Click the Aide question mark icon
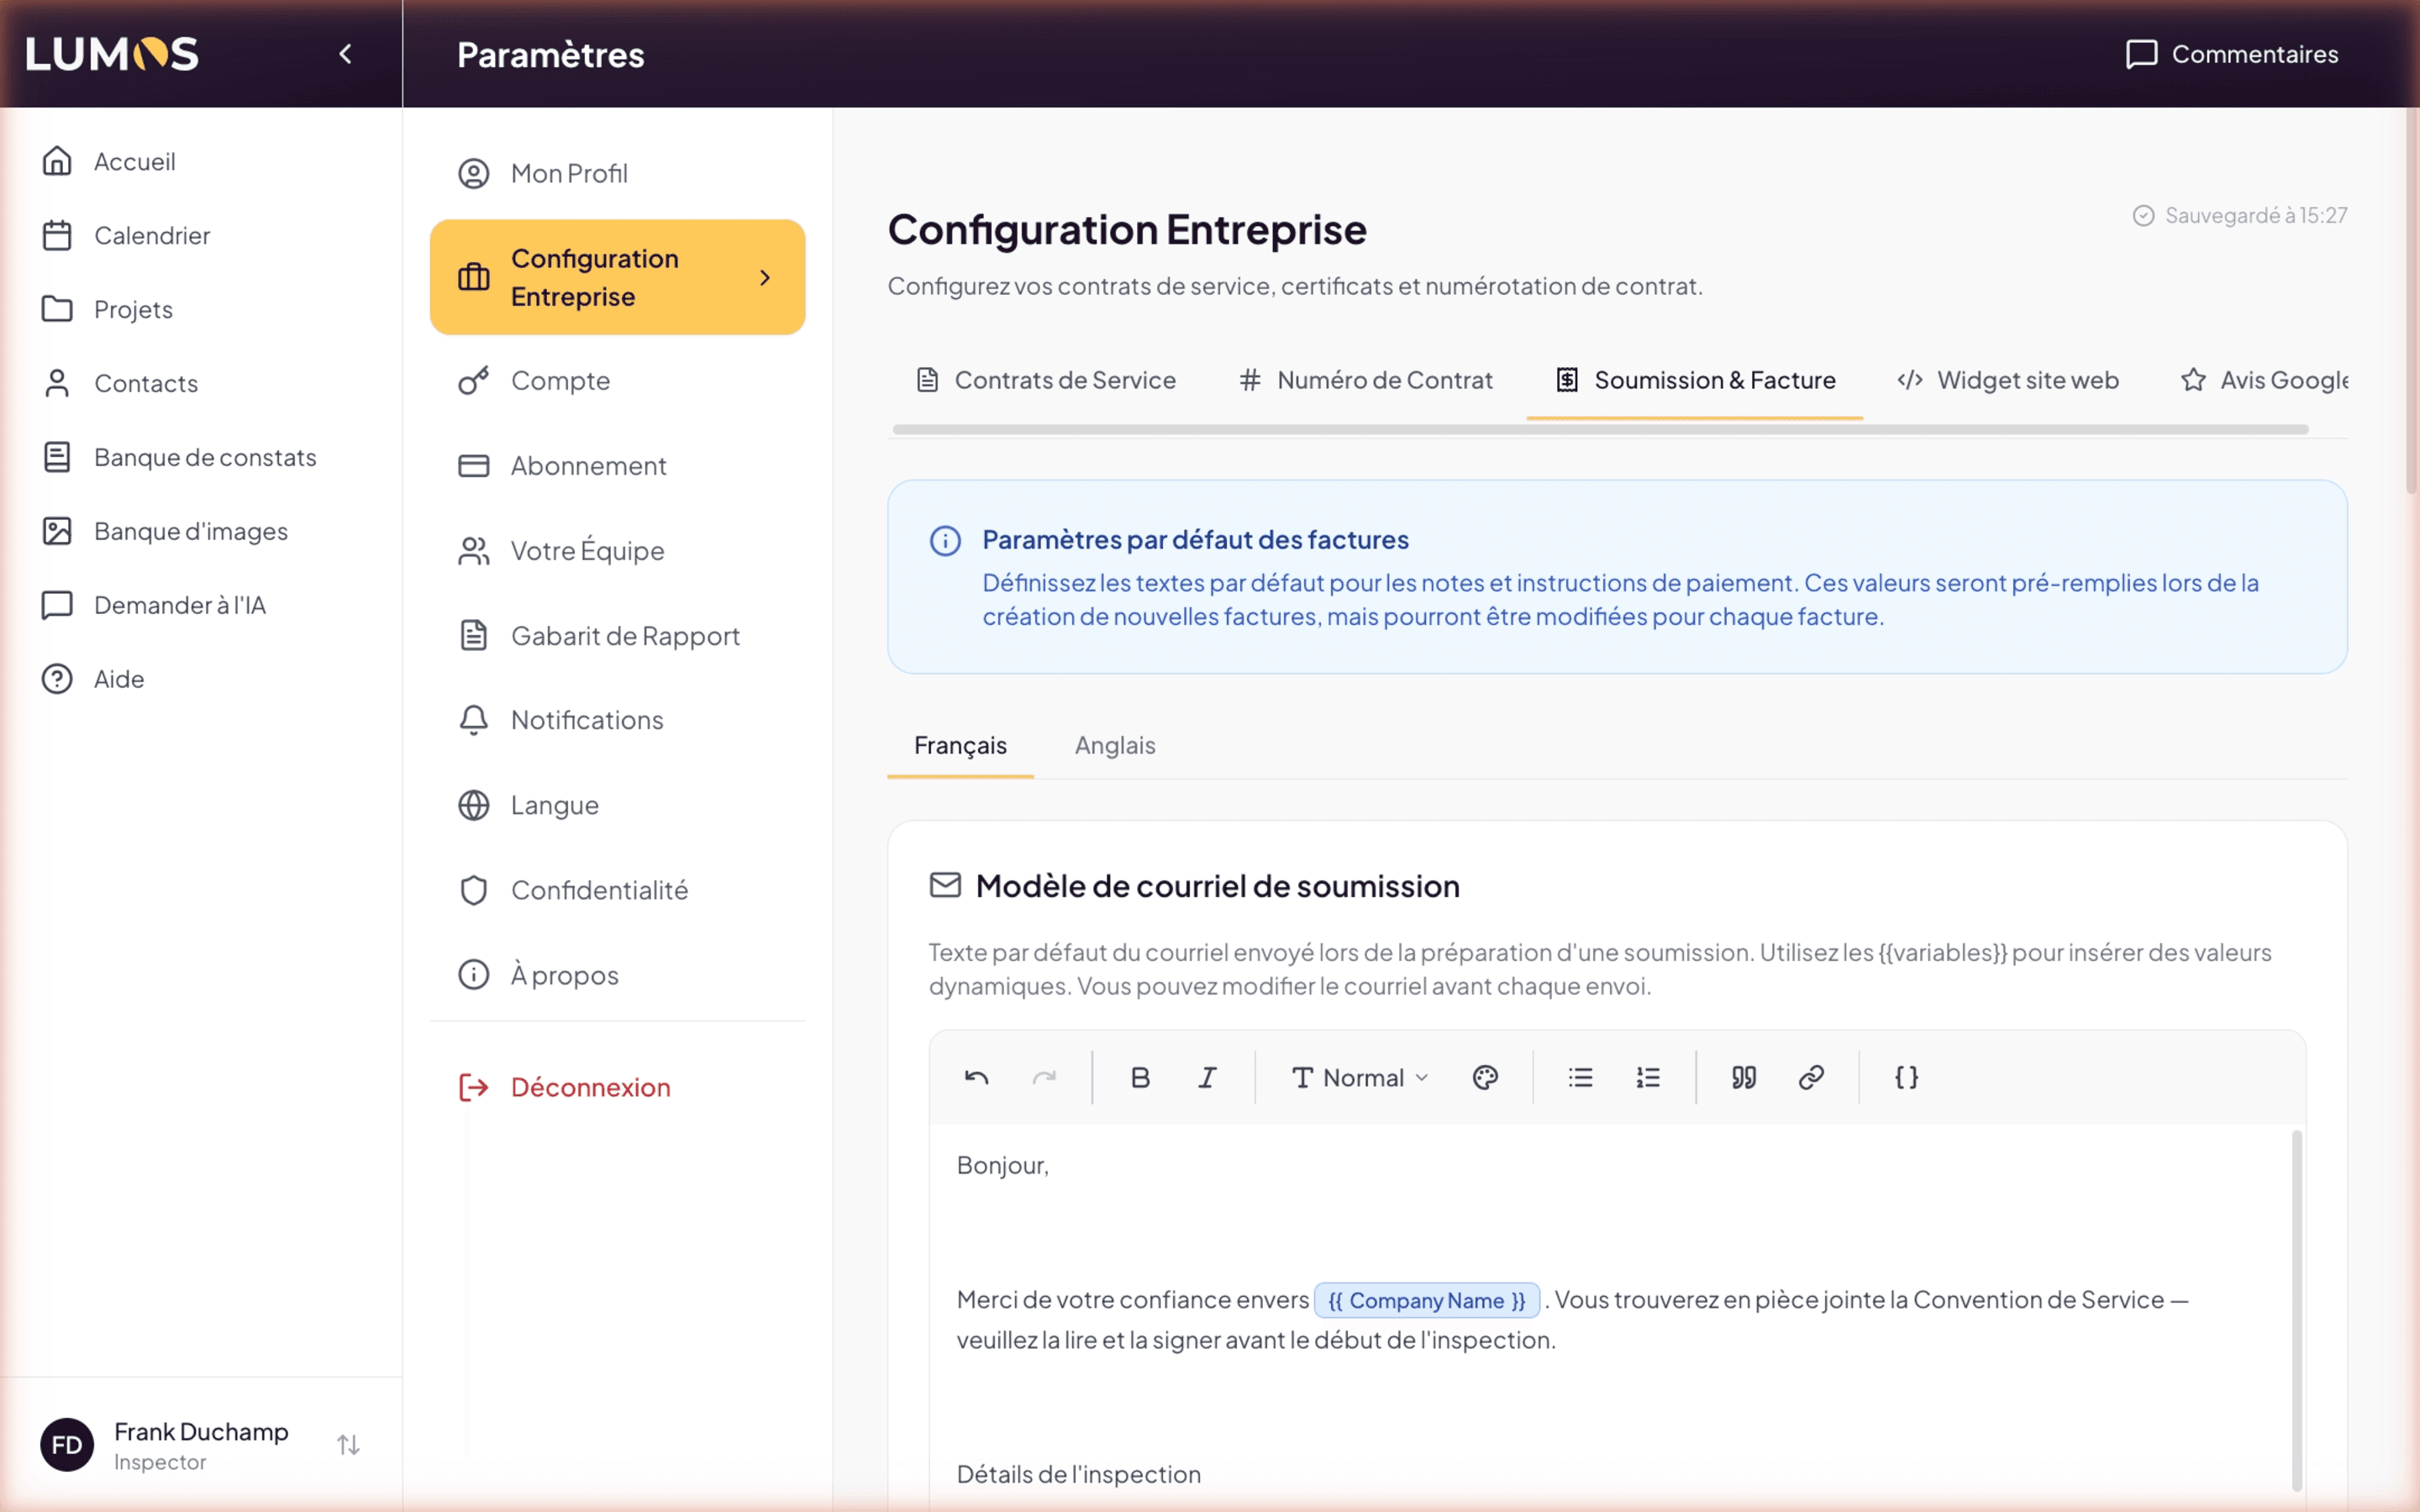2420x1512 pixels. 57,679
